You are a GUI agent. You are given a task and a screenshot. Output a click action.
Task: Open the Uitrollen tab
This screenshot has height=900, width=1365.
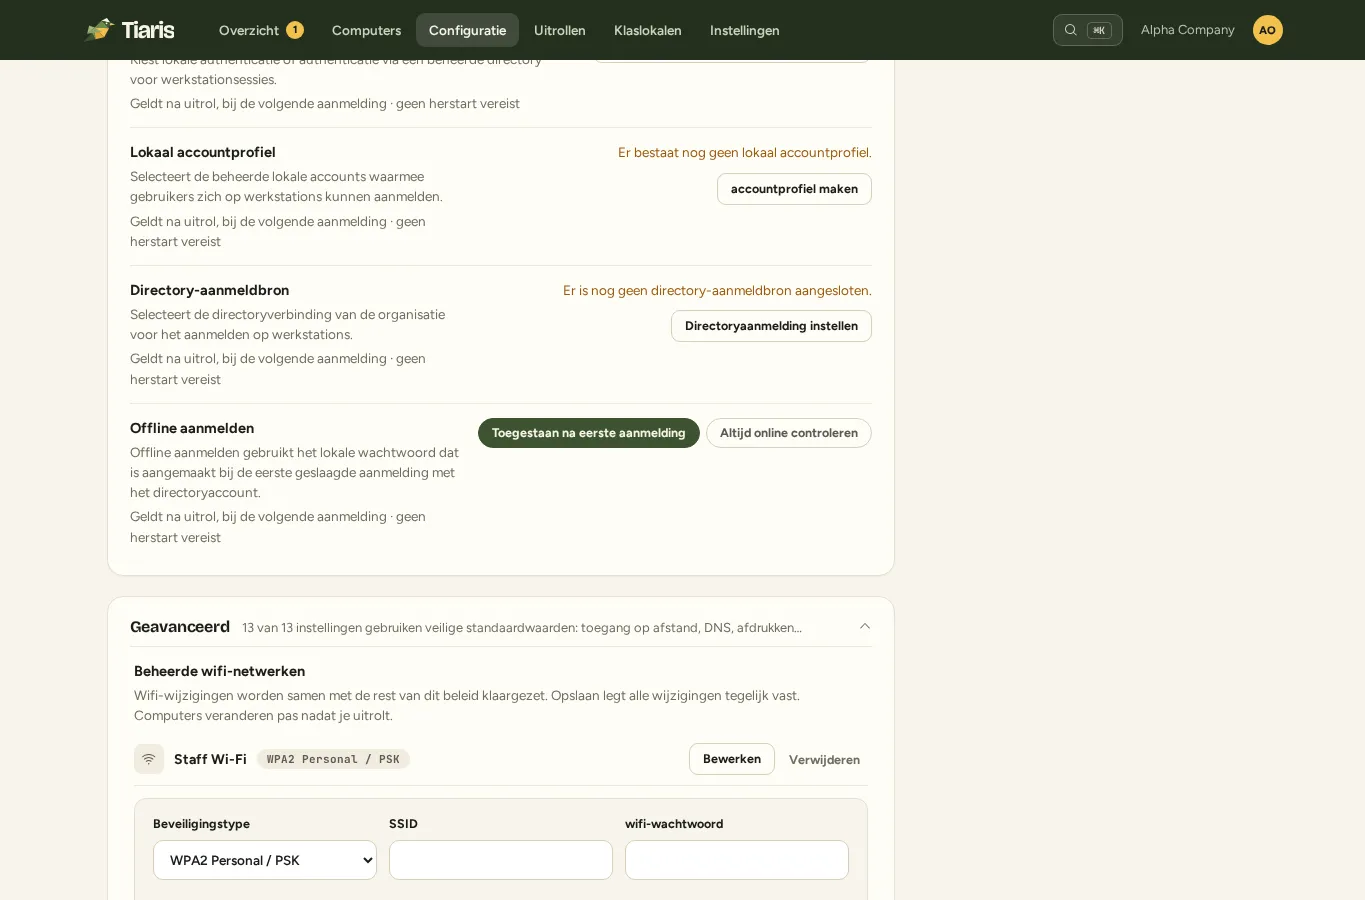pyautogui.click(x=560, y=30)
